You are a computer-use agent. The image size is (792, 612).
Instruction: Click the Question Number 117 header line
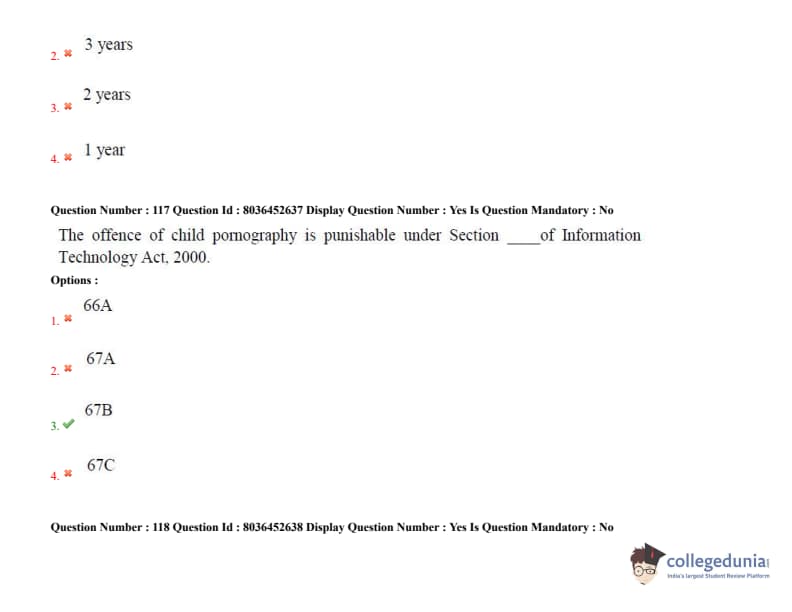tap(332, 210)
